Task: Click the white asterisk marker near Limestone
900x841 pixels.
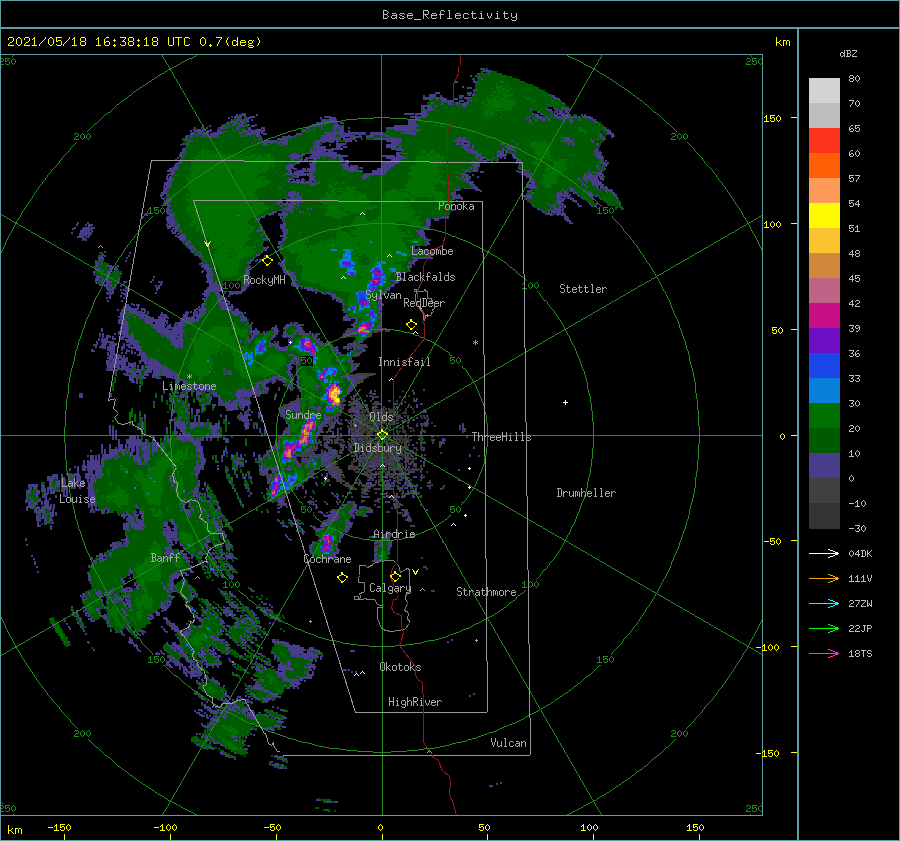Action: point(189,377)
